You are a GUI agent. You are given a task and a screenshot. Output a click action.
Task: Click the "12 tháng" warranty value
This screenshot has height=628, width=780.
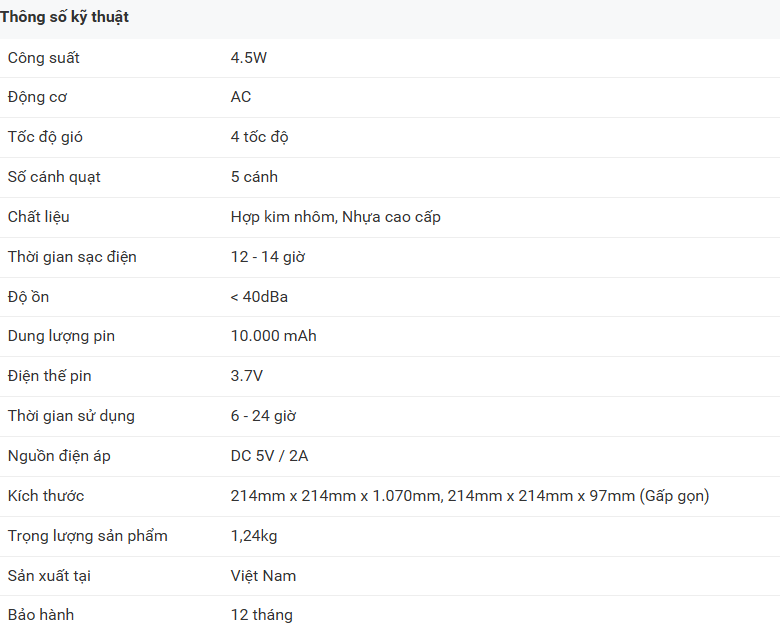click(262, 615)
